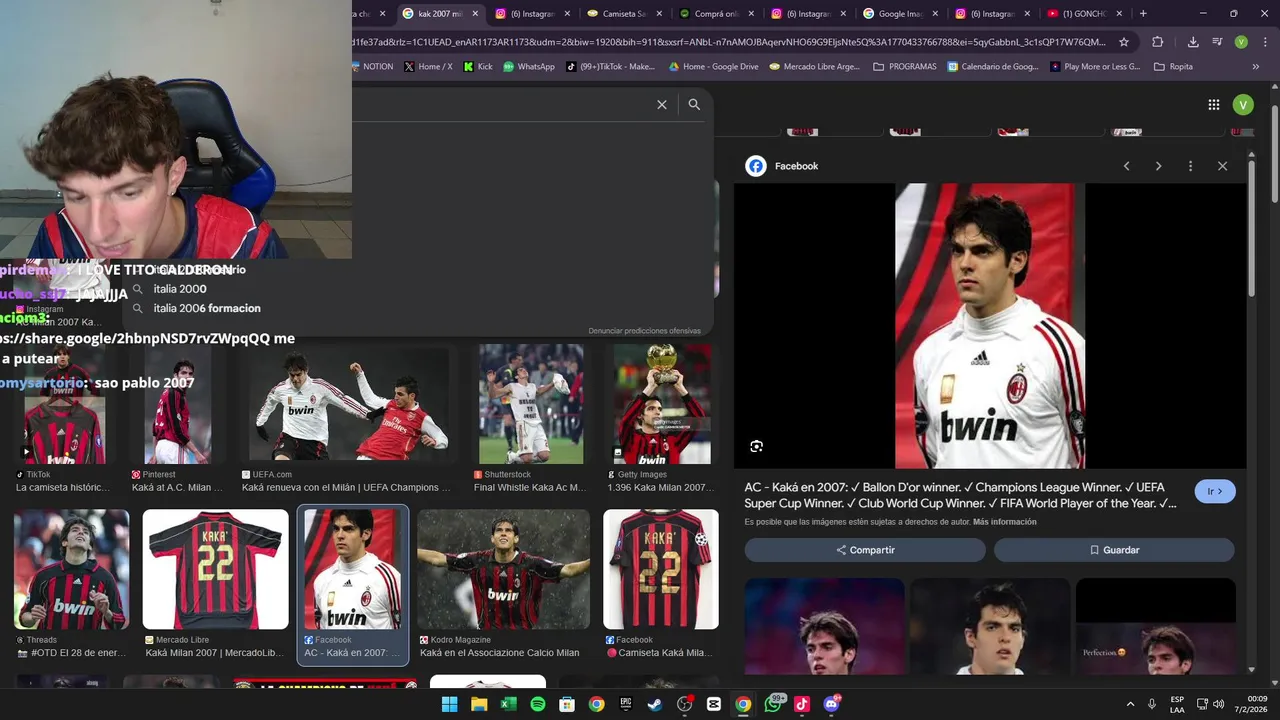Show previous image with left arrow in panel
This screenshot has width=1280, height=720.
point(1126,166)
